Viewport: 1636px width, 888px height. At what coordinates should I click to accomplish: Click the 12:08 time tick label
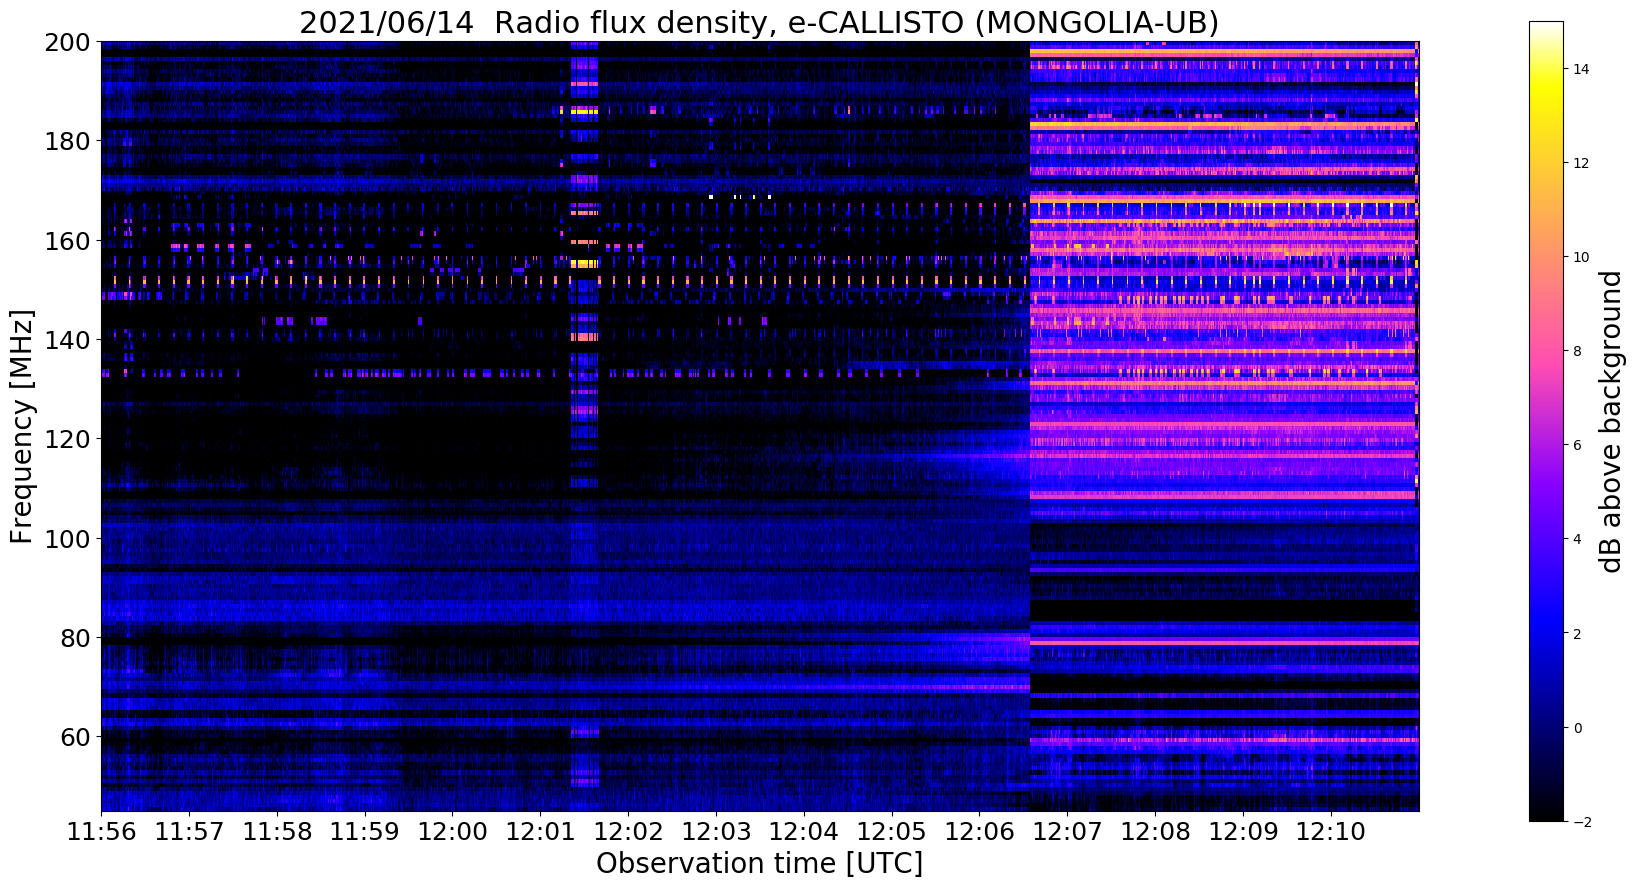click(x=1156, y=832)
